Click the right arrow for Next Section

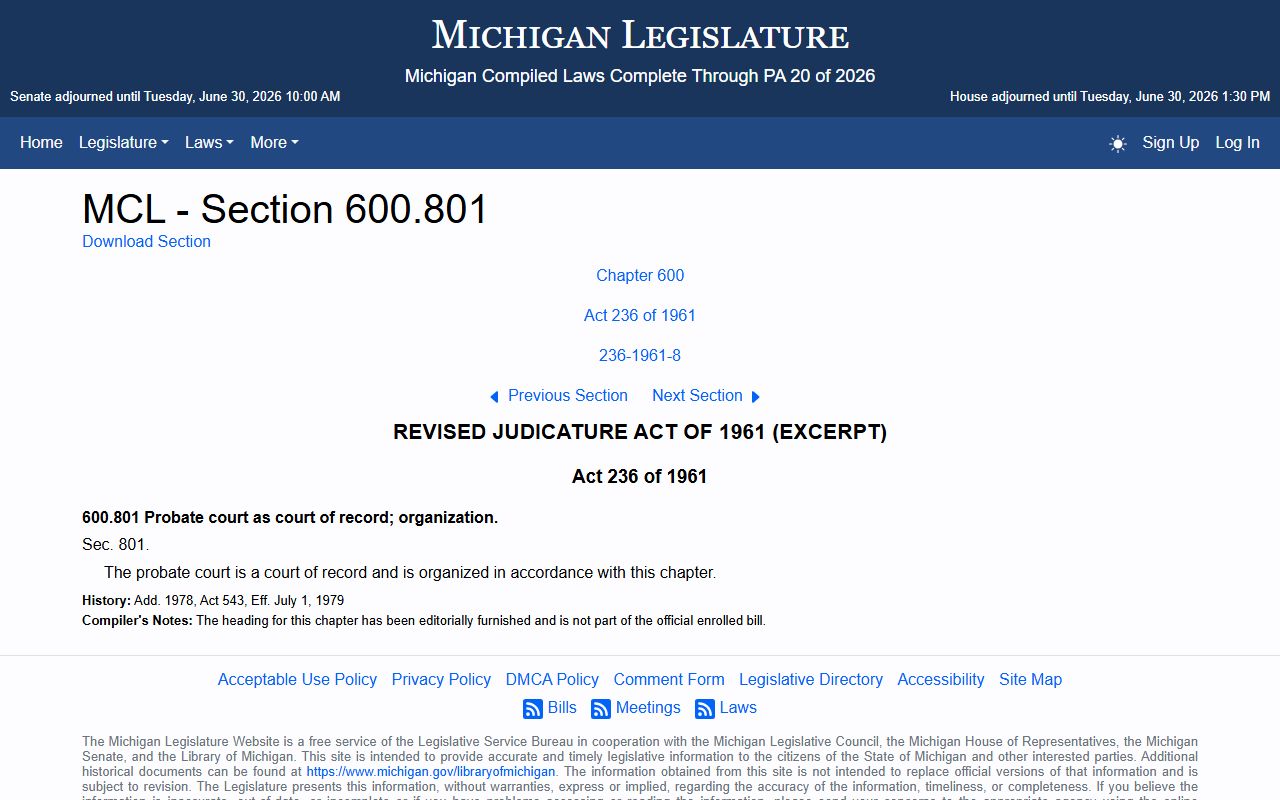[x=756, y=397]
